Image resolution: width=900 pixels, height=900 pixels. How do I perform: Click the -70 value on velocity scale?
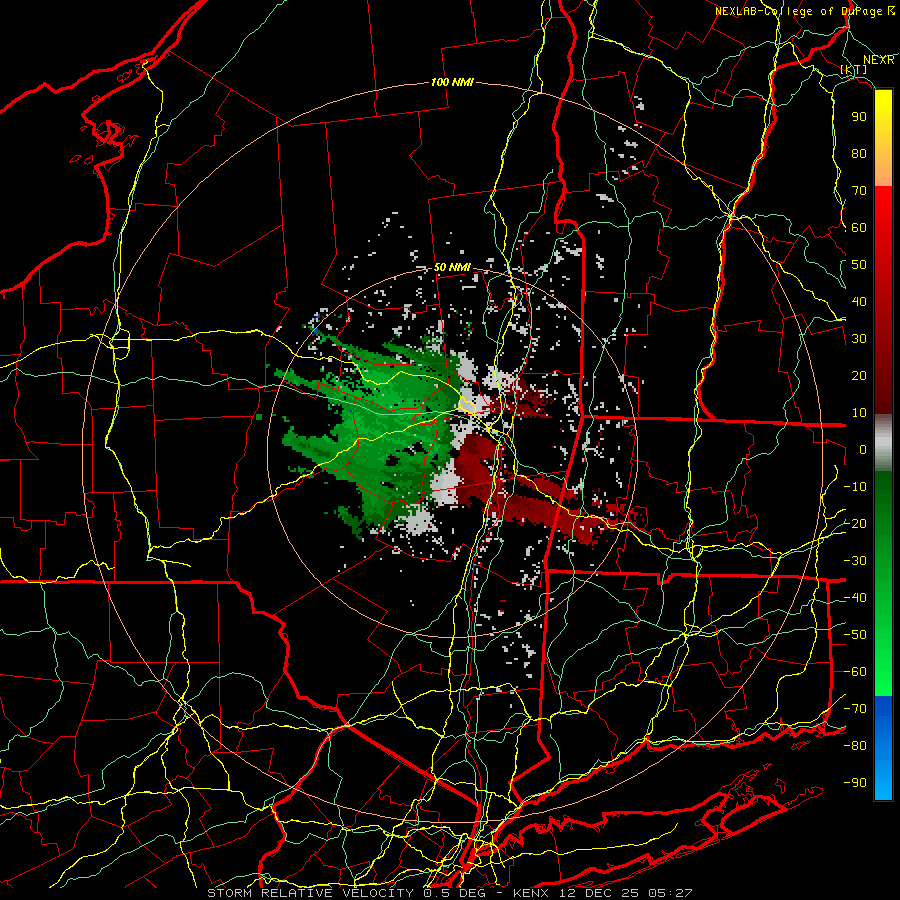pyautogui.click(x=855, y=709)
